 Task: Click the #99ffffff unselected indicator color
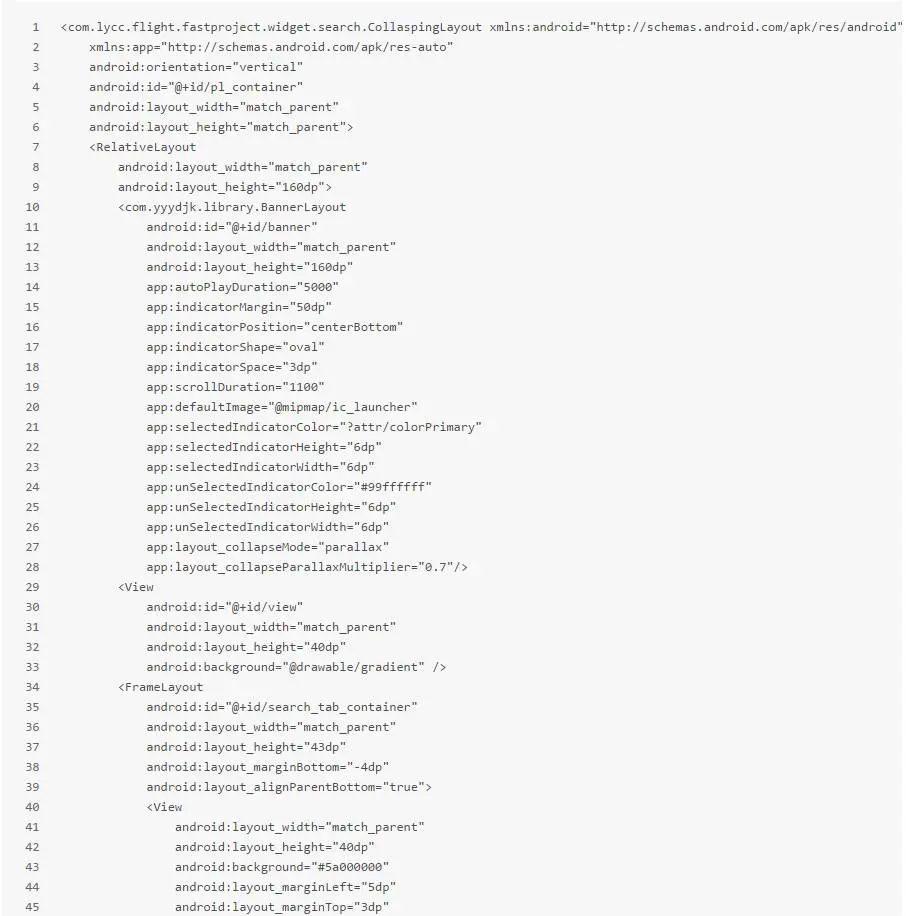pos(393,487)
